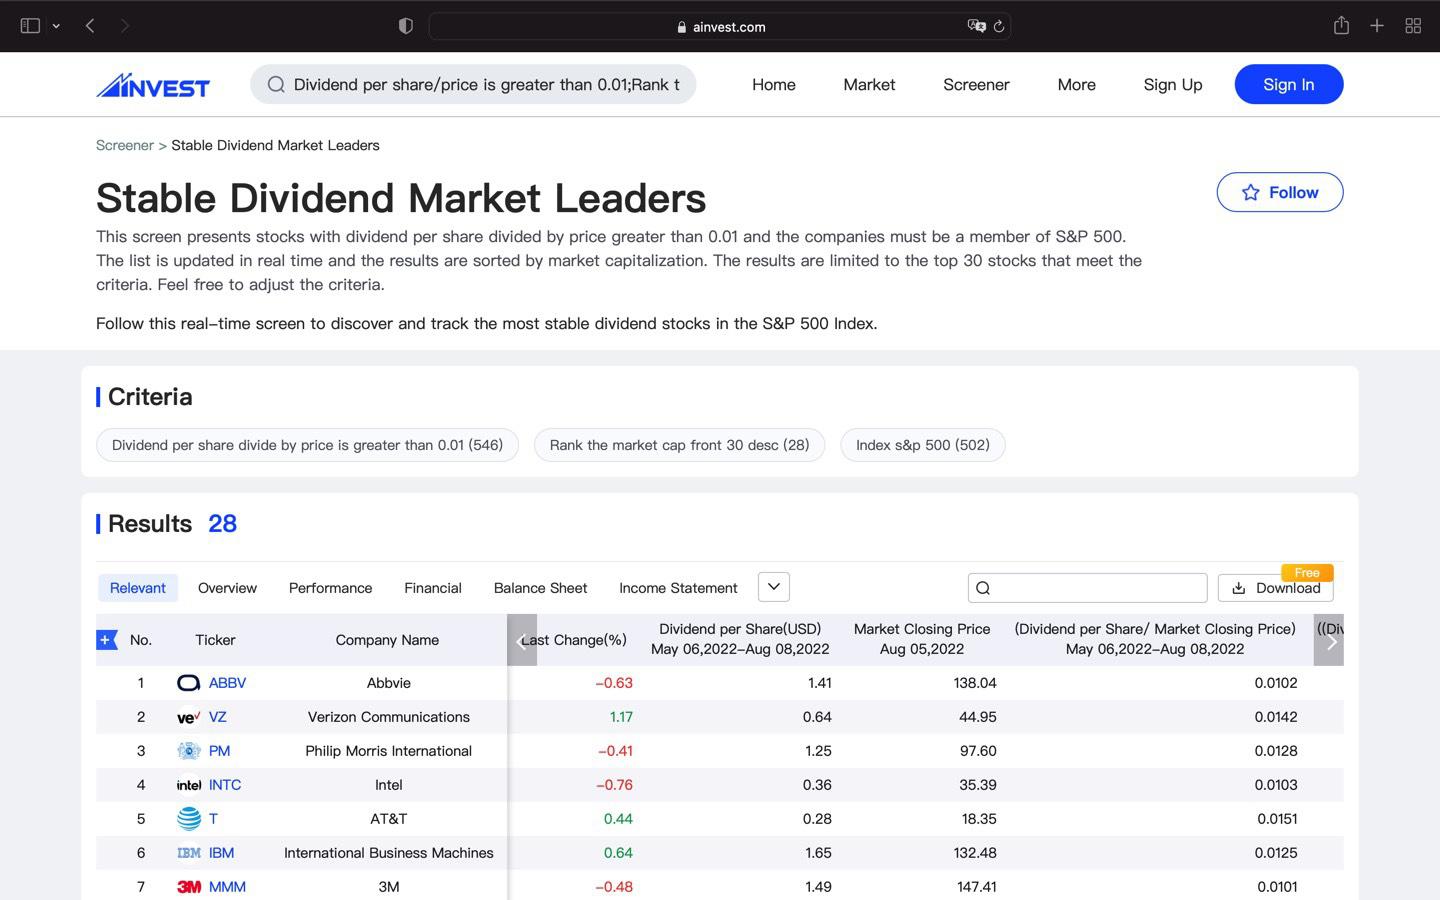Click the Follow button
This screenshot has height=900, width=1440.
1279,192
